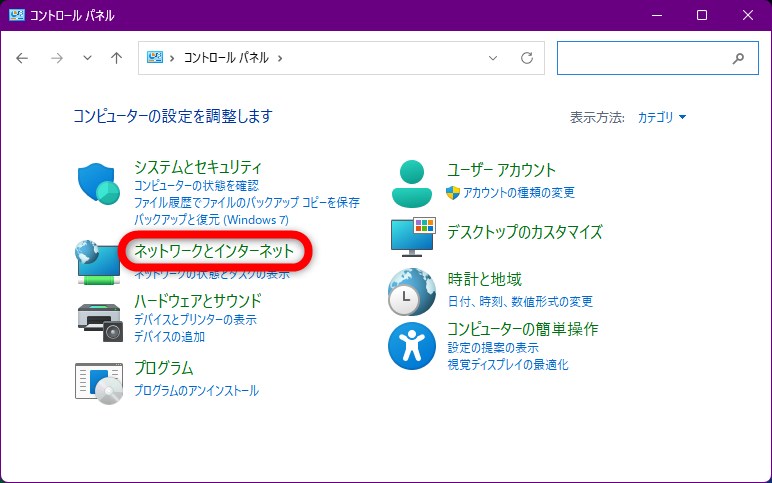Click the back navigation arrow

tap(23, 58)
